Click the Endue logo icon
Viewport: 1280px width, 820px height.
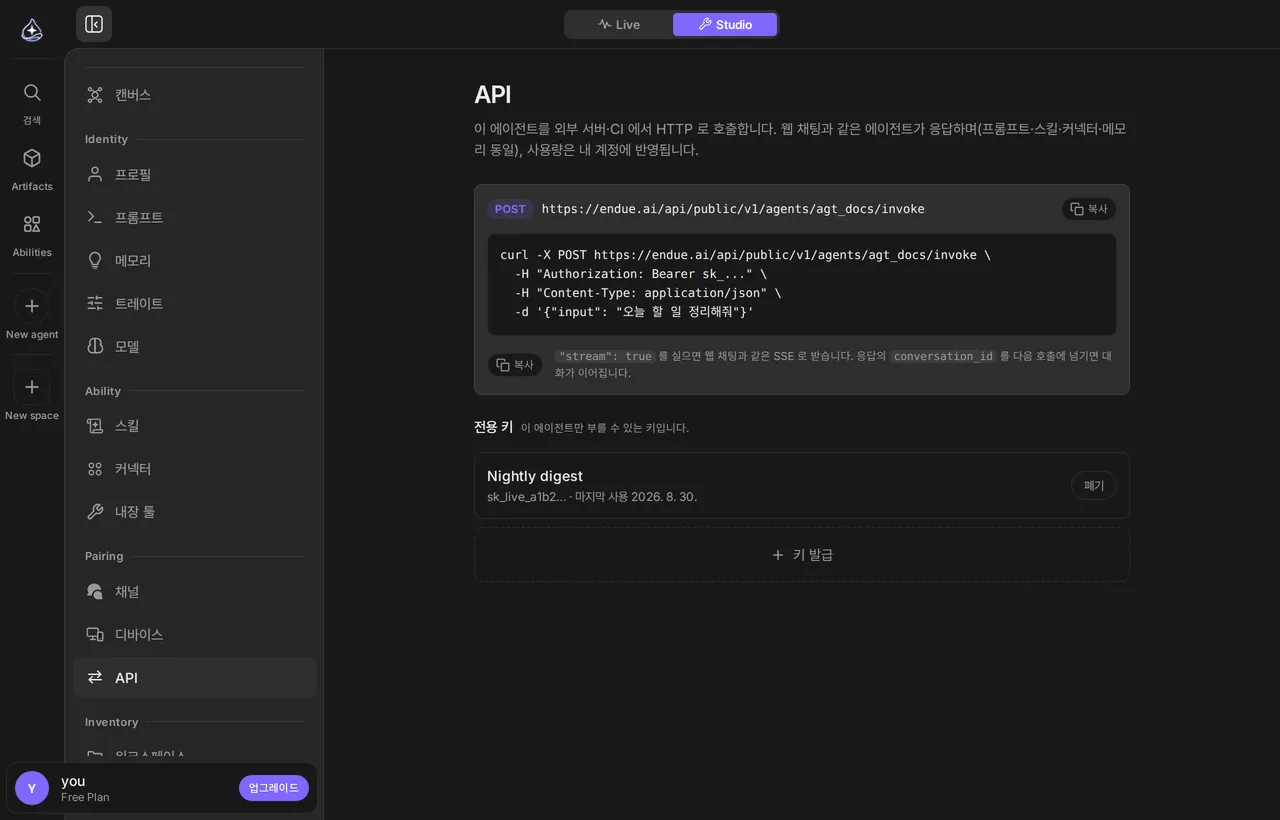(32, 30)
